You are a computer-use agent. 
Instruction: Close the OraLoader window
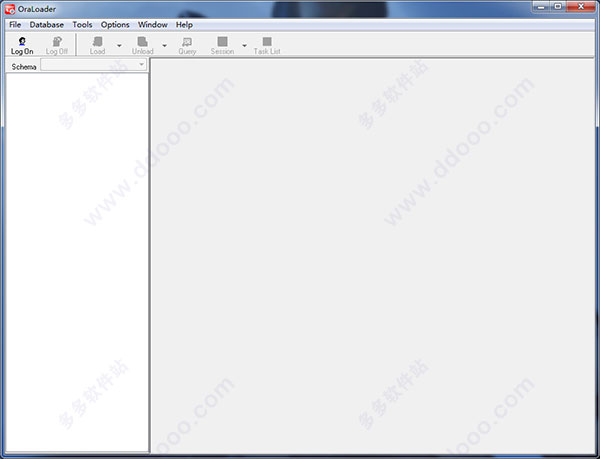point(580,7)
